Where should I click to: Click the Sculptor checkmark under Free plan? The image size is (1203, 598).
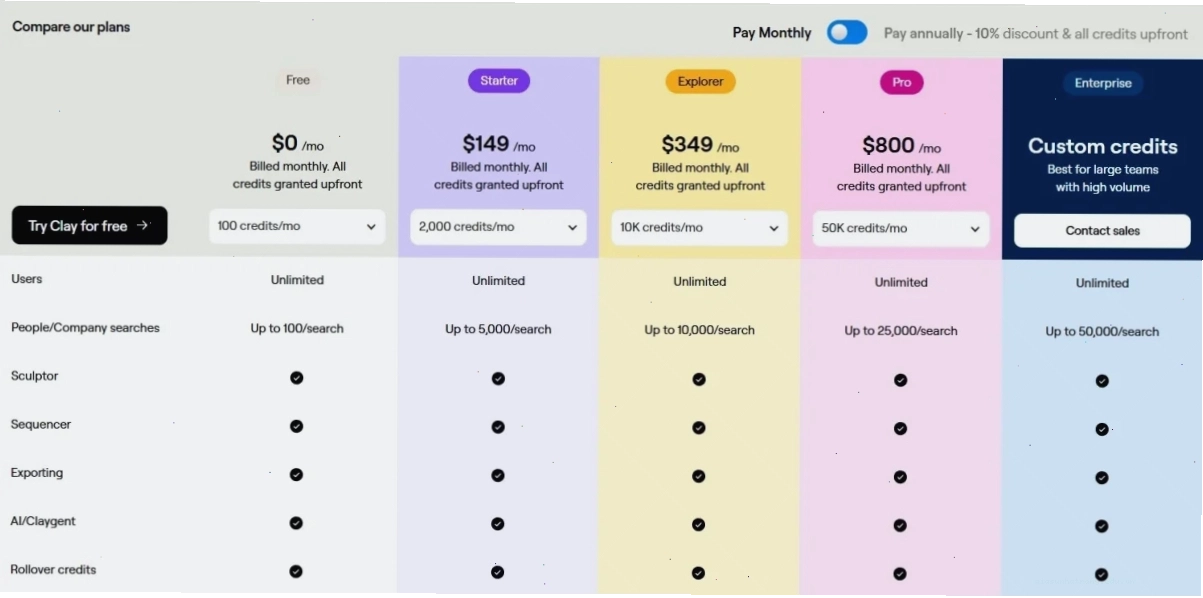297,378
